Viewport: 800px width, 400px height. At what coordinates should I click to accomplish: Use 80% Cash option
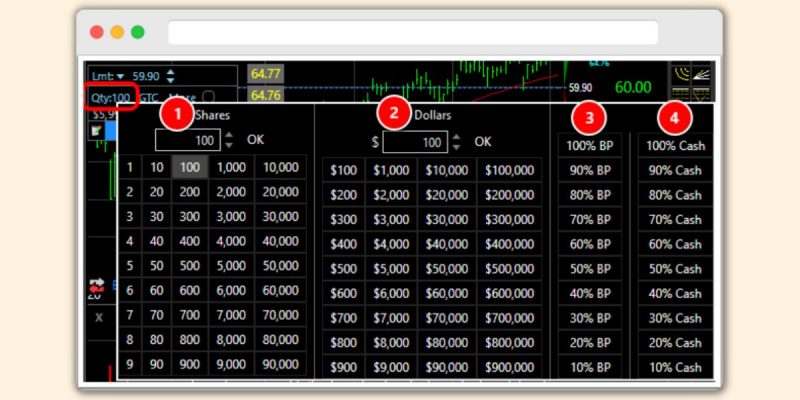coord(675,195)
